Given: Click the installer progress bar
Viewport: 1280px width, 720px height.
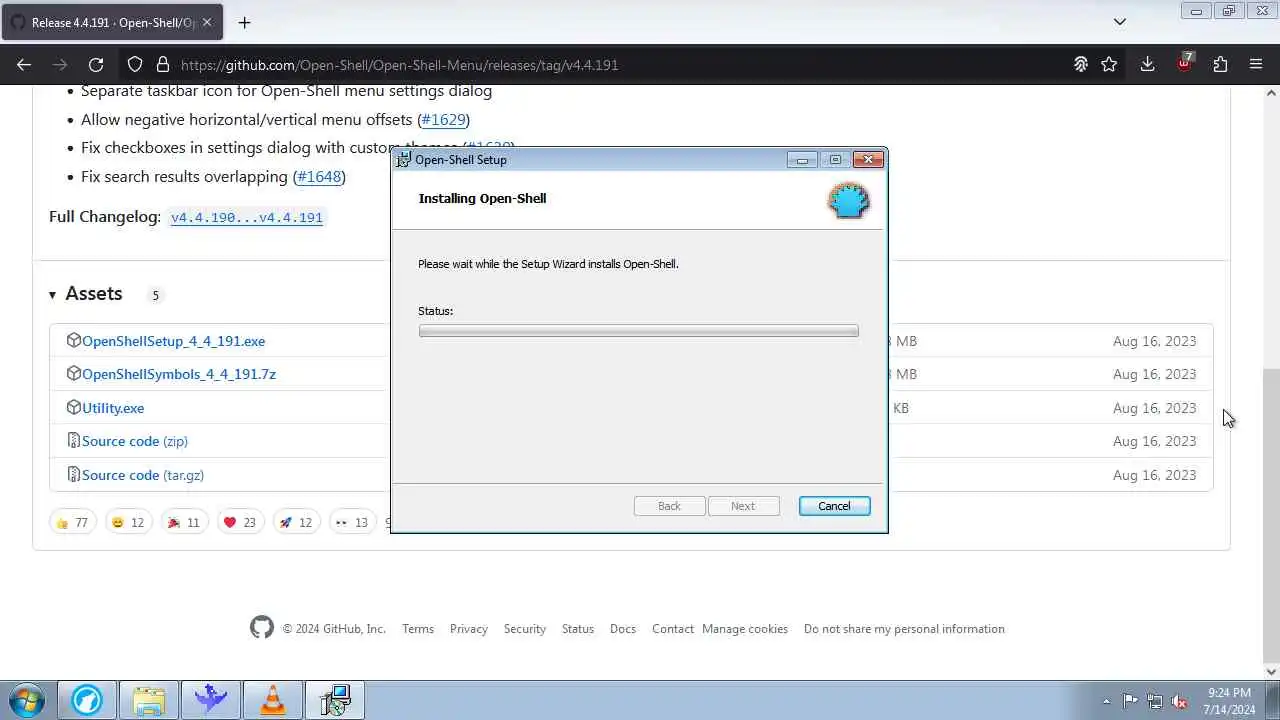Looking at the screenshot, I should tap(638, 331).
